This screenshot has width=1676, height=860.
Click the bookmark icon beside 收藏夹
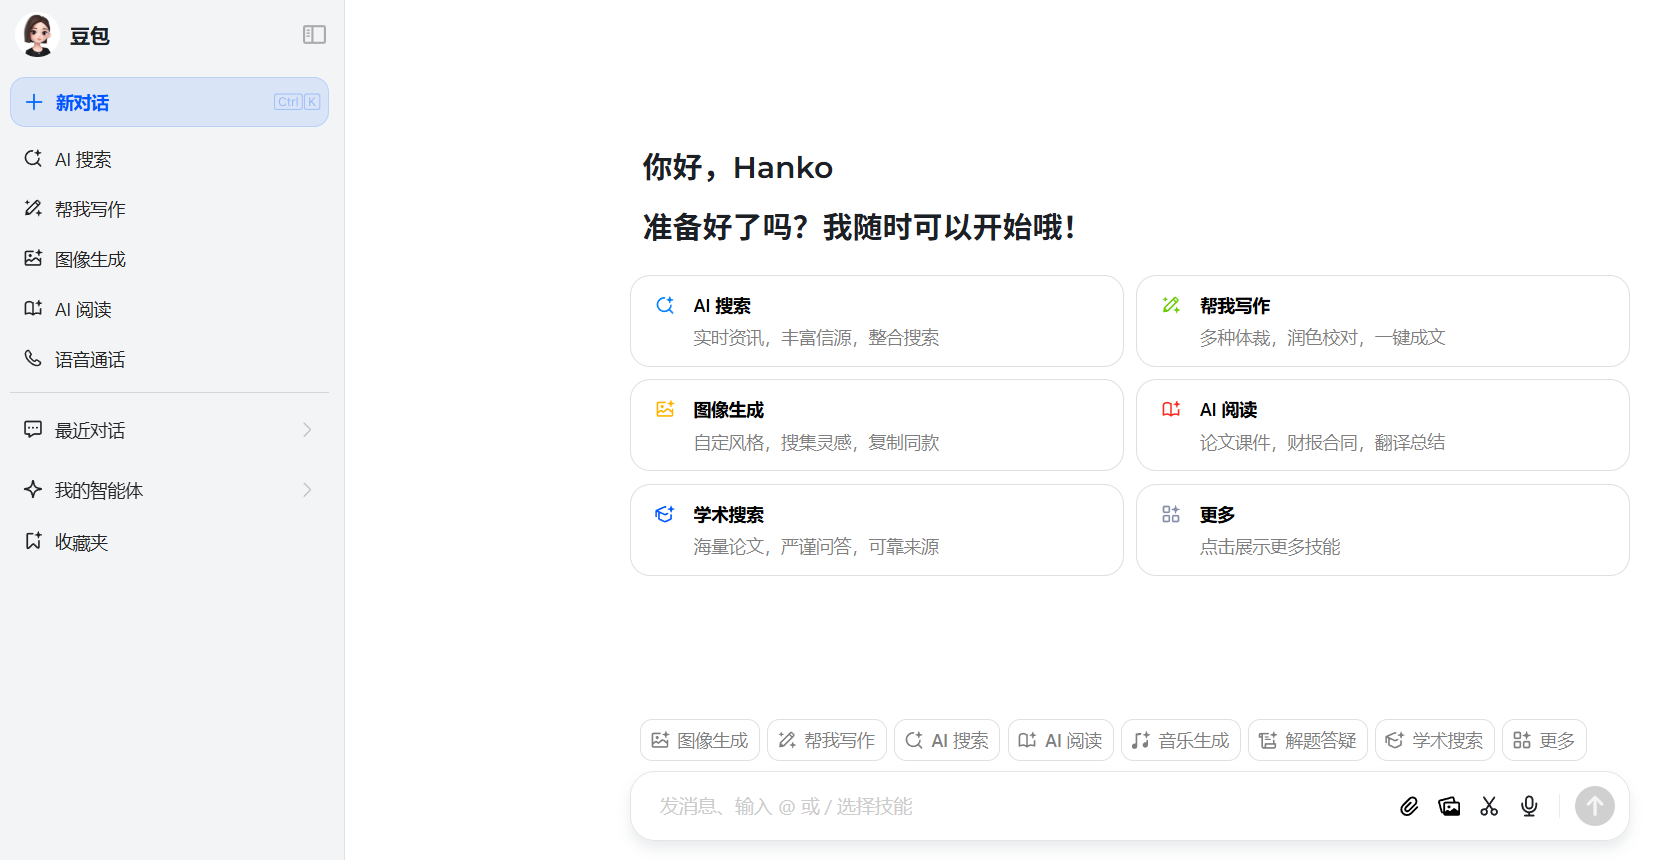(33, 541)
